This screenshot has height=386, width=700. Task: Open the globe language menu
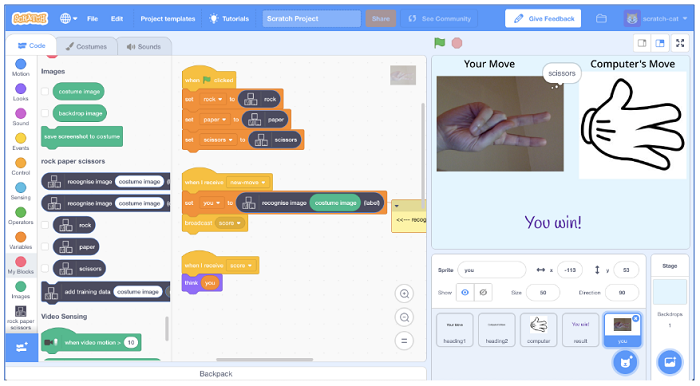[68, 19]
